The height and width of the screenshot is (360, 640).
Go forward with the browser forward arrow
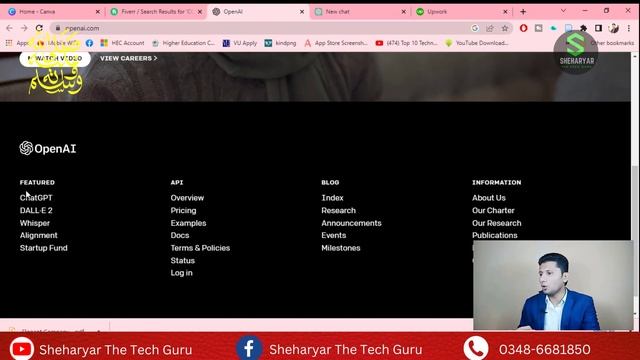tap(24, 28)
